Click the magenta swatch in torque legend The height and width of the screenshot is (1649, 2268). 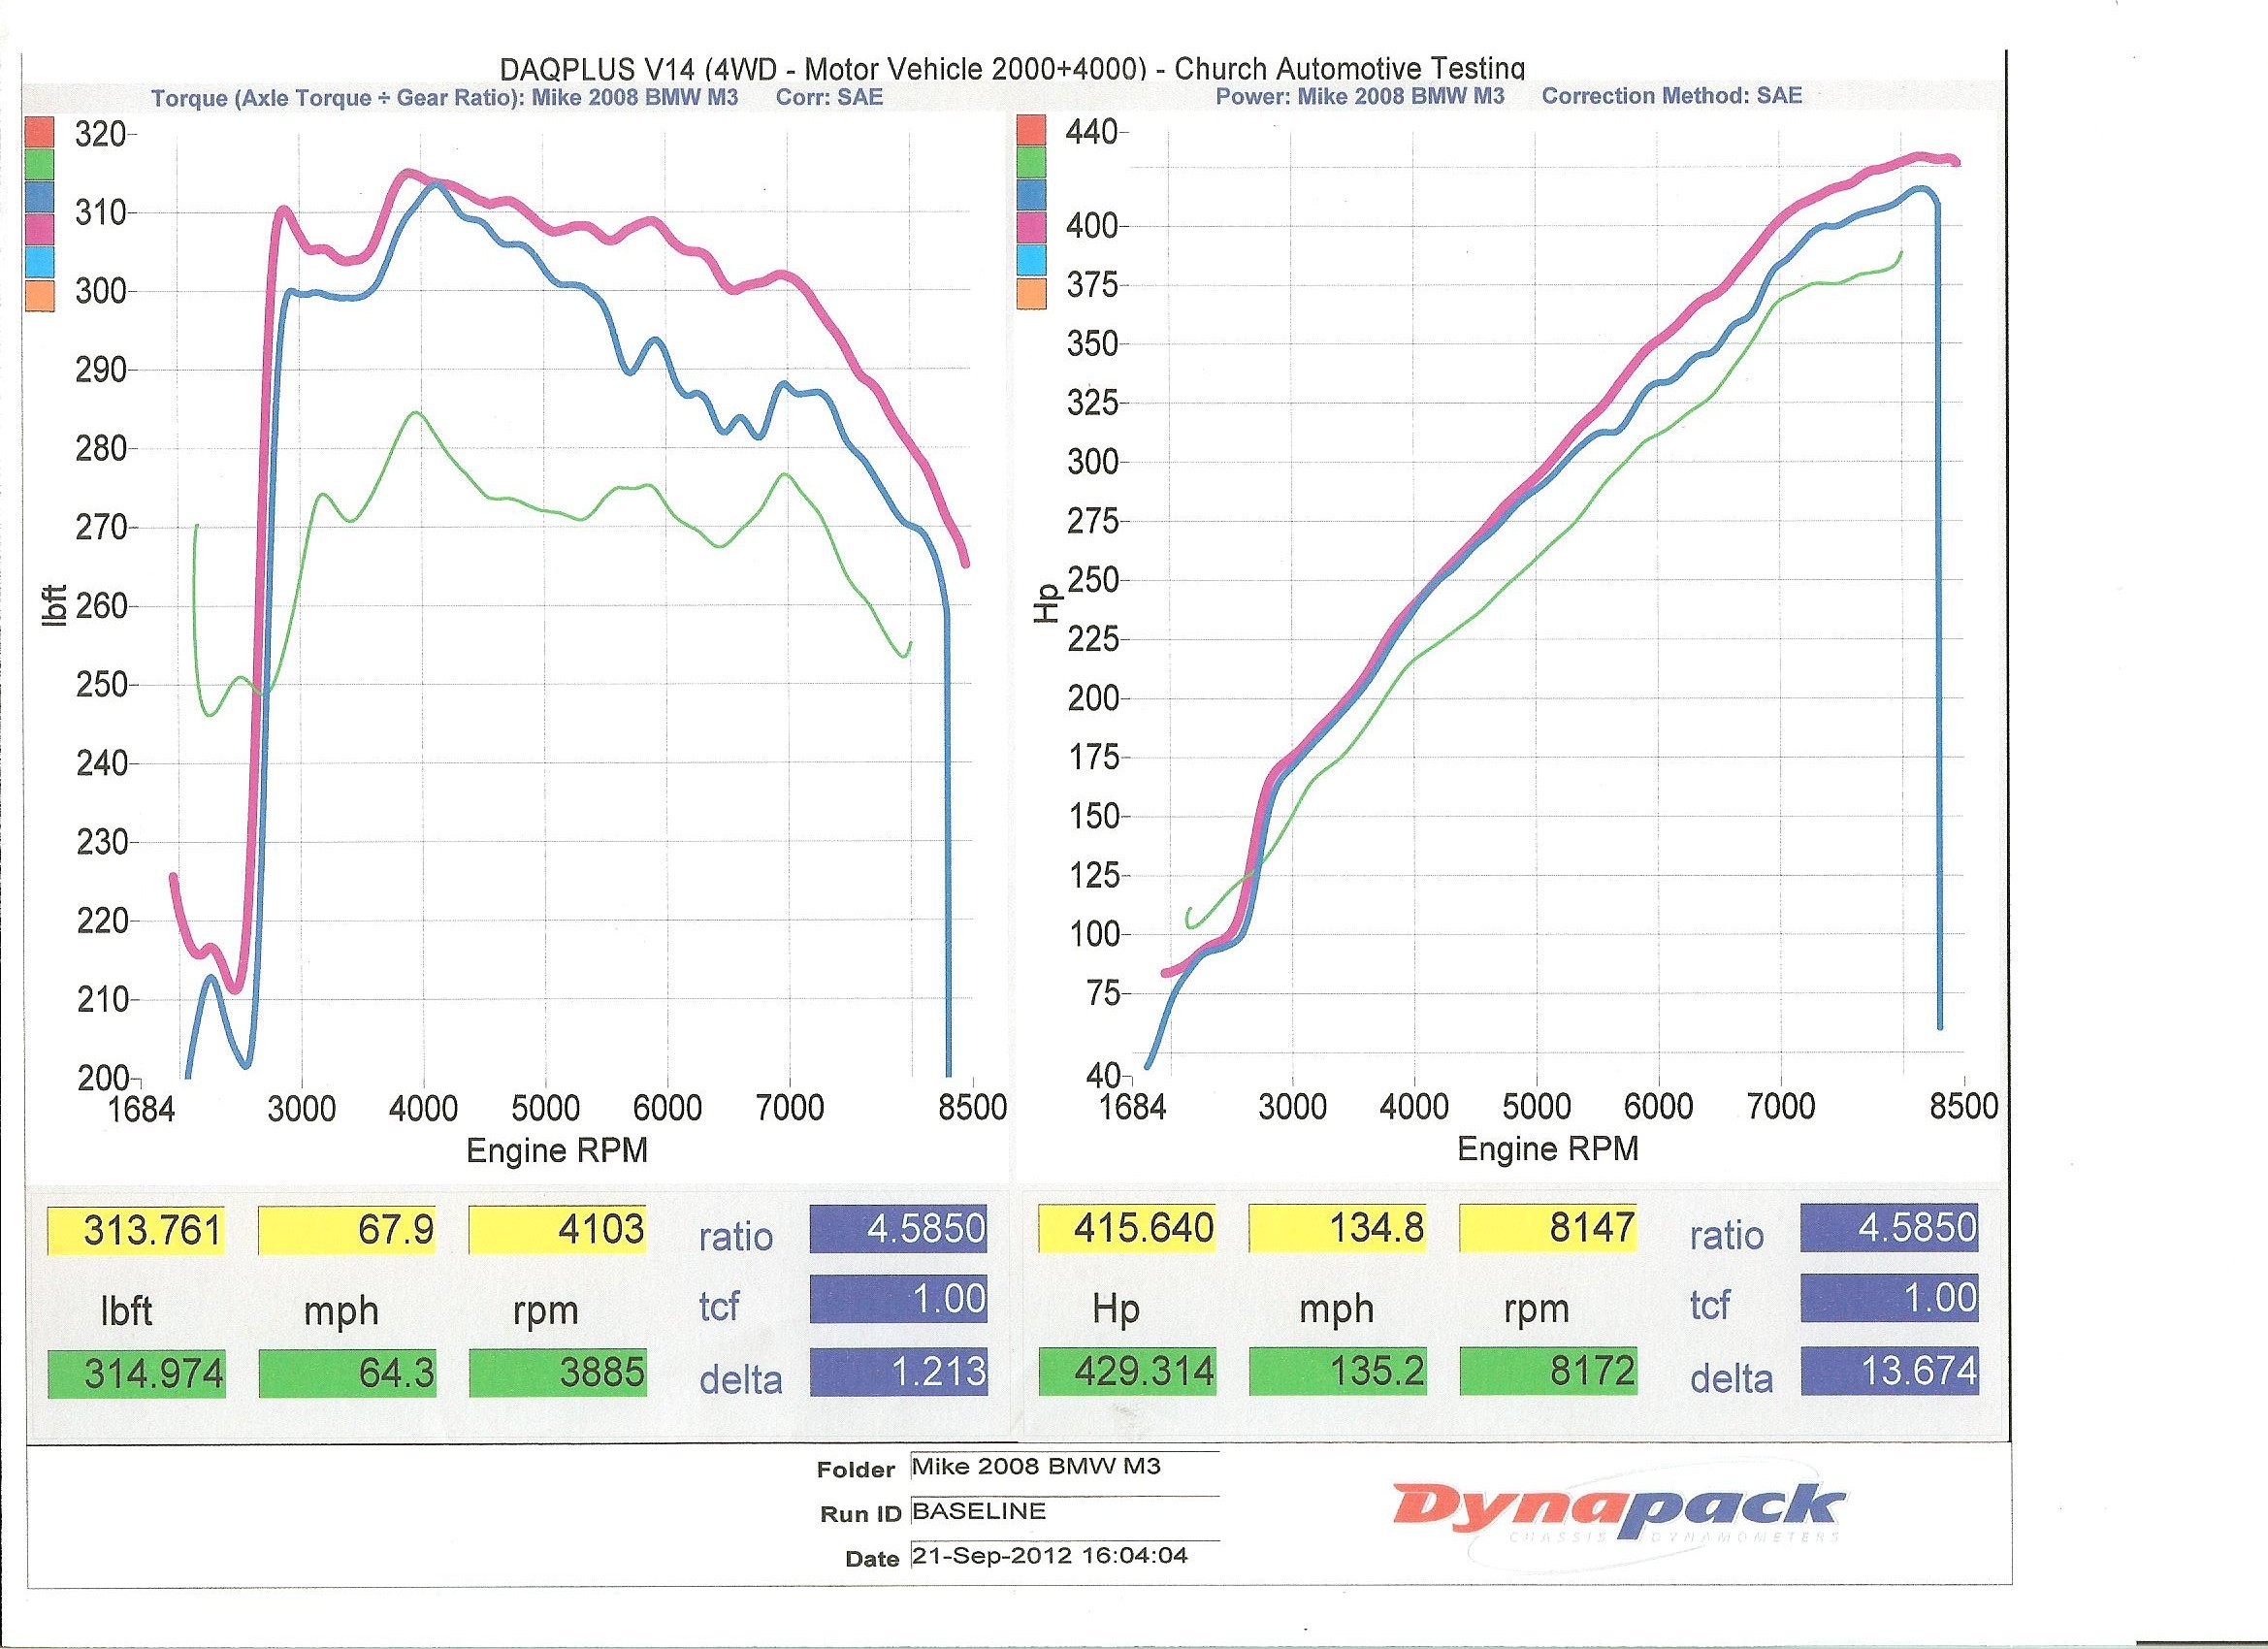[x=39, y=230]
